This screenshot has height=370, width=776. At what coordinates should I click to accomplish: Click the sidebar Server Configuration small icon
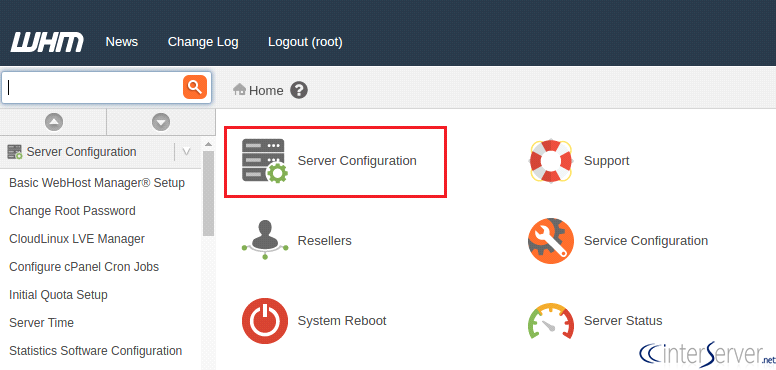click(15, 152)
